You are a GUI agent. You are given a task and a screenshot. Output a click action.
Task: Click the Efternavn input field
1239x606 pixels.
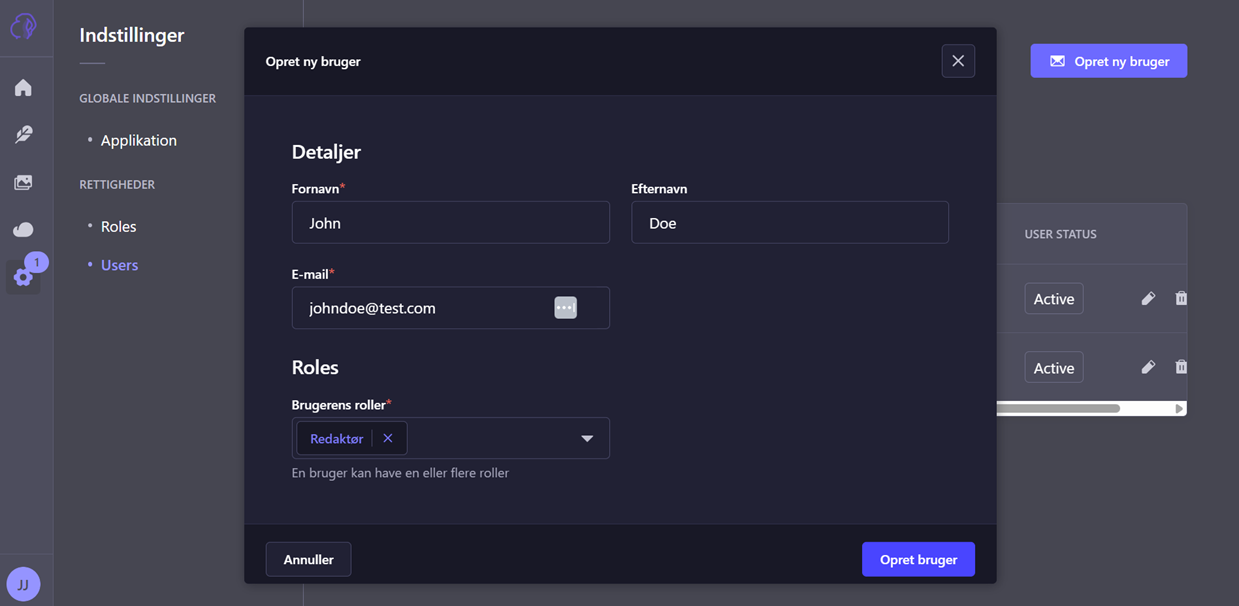pyautogui.click(x=789, y=223)
